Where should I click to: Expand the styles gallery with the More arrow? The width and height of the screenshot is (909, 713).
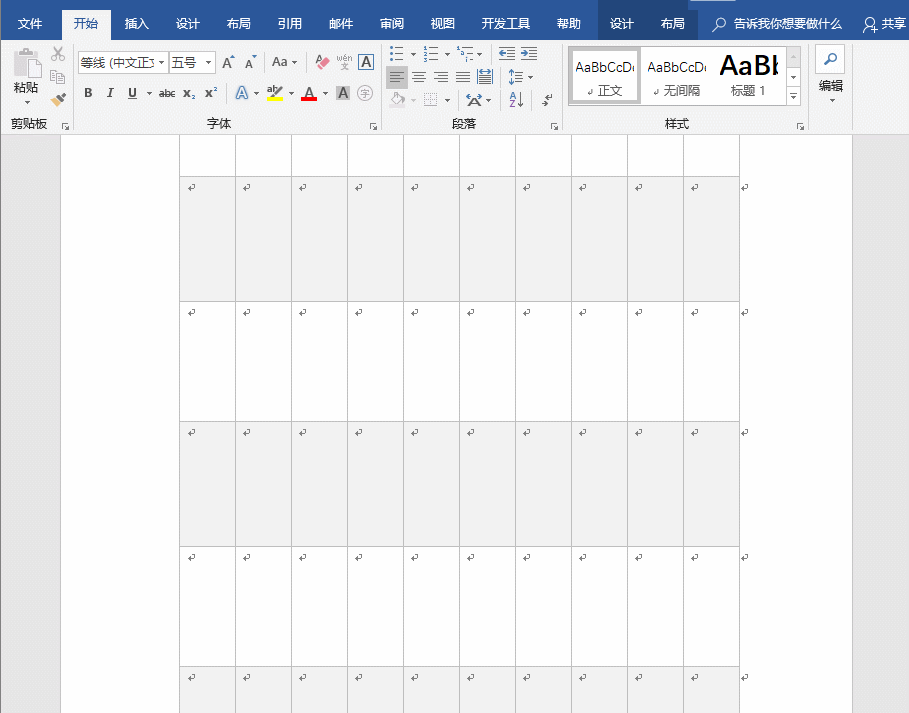(794, 96)
